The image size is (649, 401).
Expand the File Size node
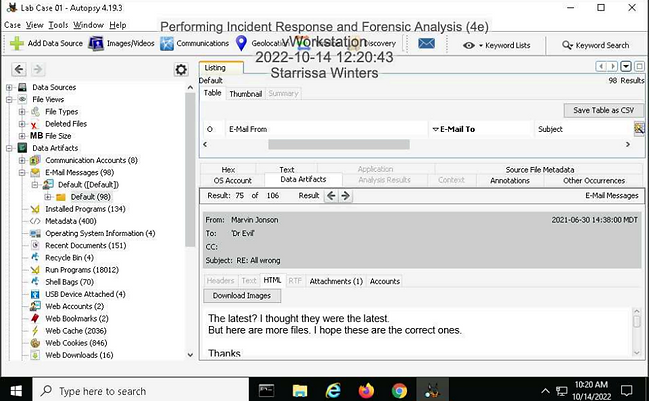(22, 136)
